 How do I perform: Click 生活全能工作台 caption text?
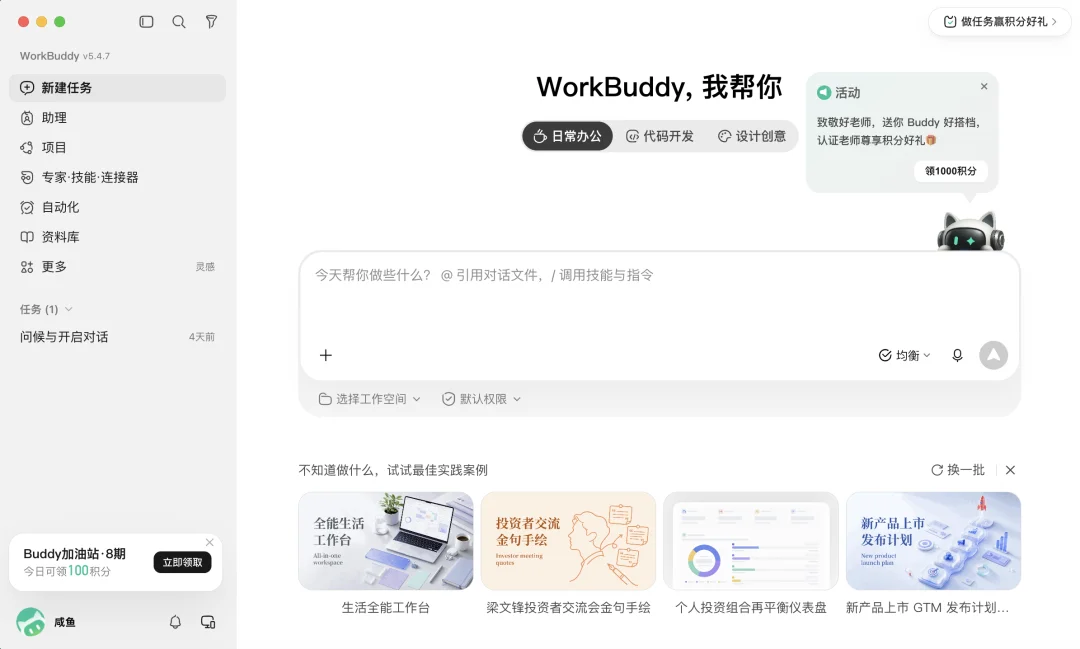[386, 608]
